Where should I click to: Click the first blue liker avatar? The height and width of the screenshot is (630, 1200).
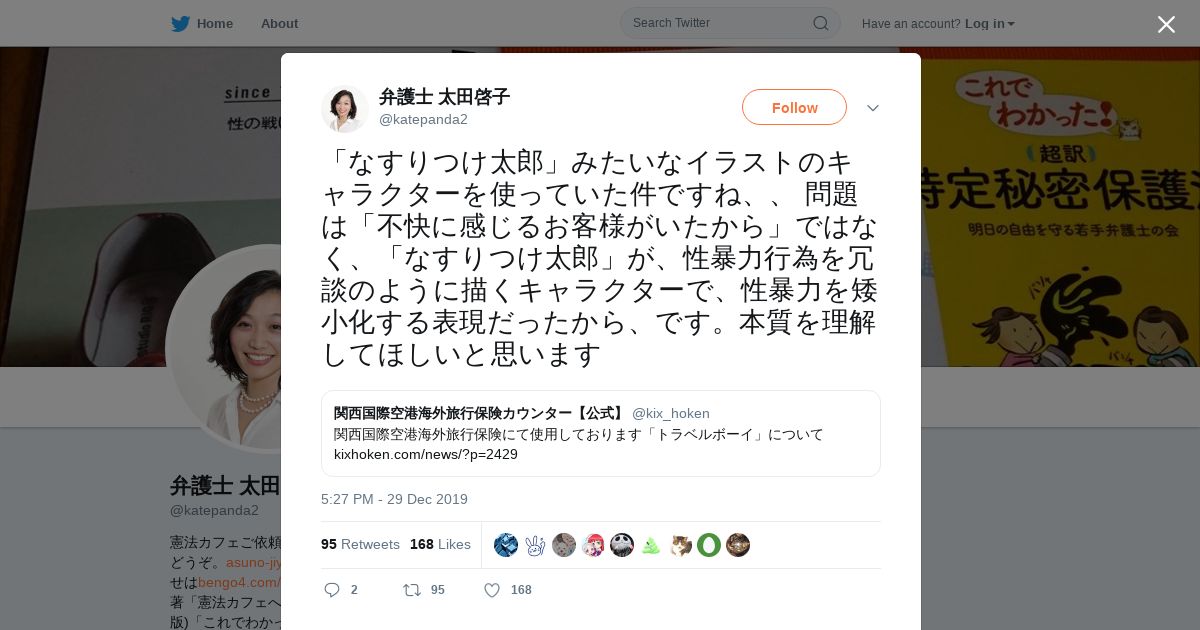pyautogui.click(x=506, y=545)
